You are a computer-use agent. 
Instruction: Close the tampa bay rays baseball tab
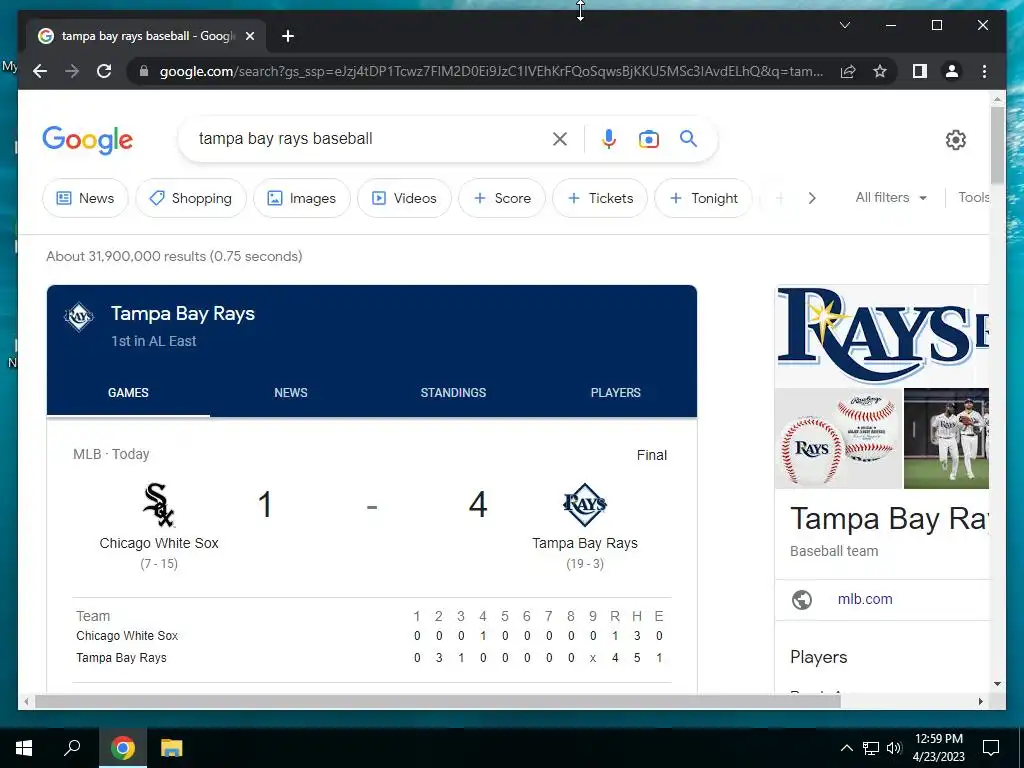pos(249,36)
